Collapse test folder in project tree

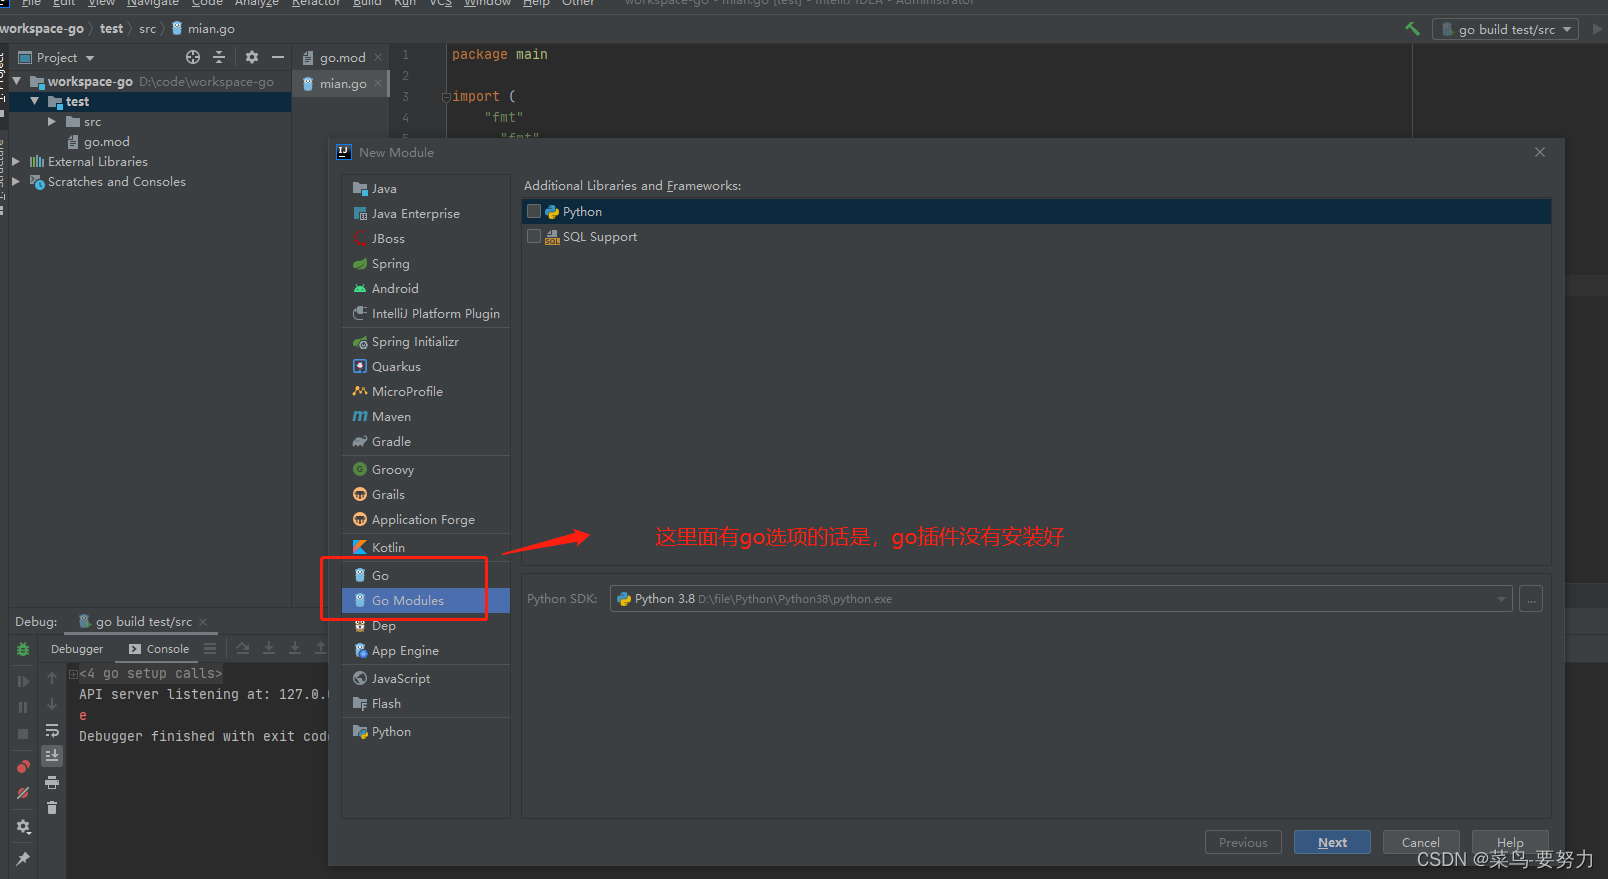point(35,101)
